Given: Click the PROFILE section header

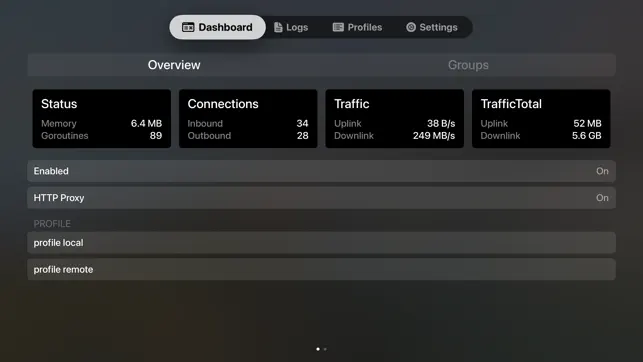Looking at the screenshot, I should [52, 224].
